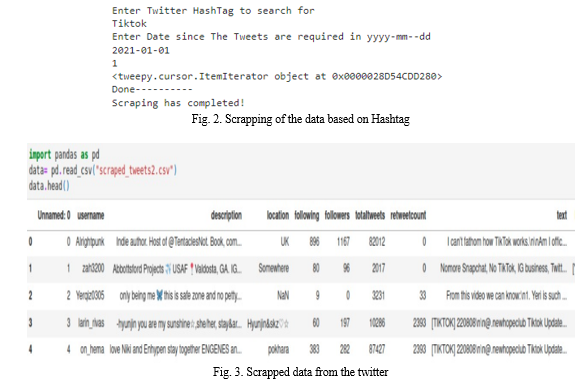Click the description column header
The width and height of the screenshot is (588, 381).
coord(226,215)
